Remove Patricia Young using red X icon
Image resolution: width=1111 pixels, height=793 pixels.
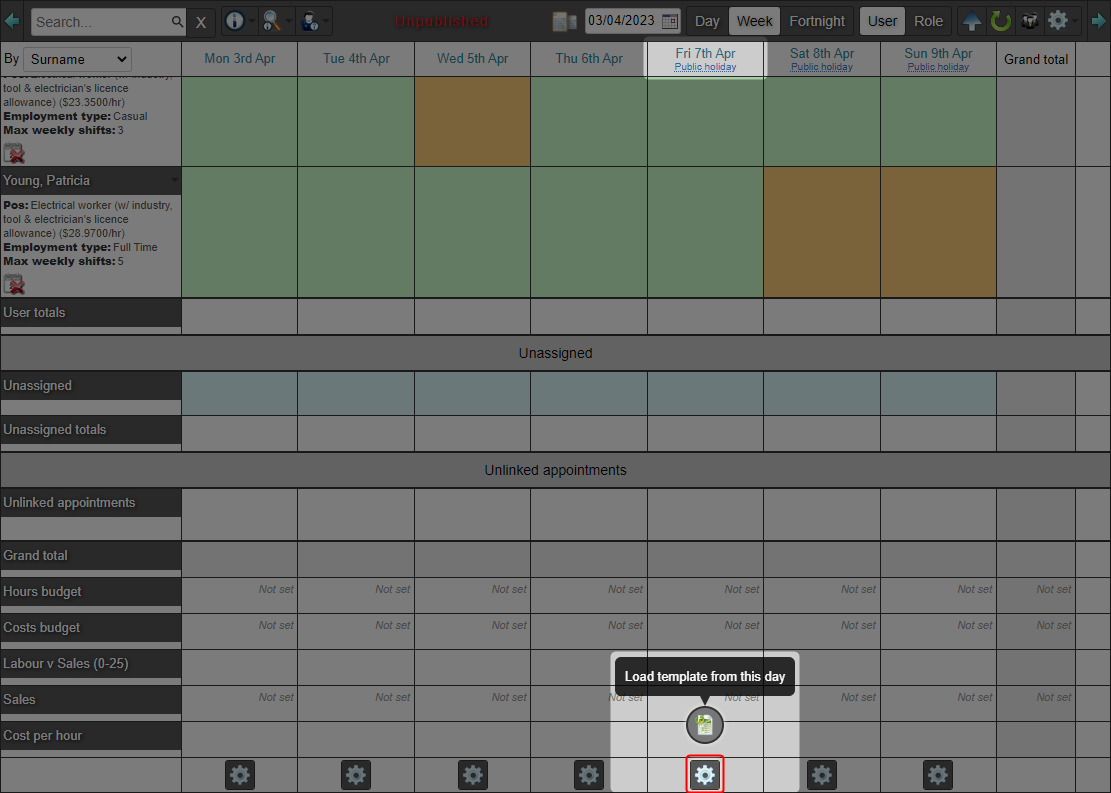tap(14, 284)
